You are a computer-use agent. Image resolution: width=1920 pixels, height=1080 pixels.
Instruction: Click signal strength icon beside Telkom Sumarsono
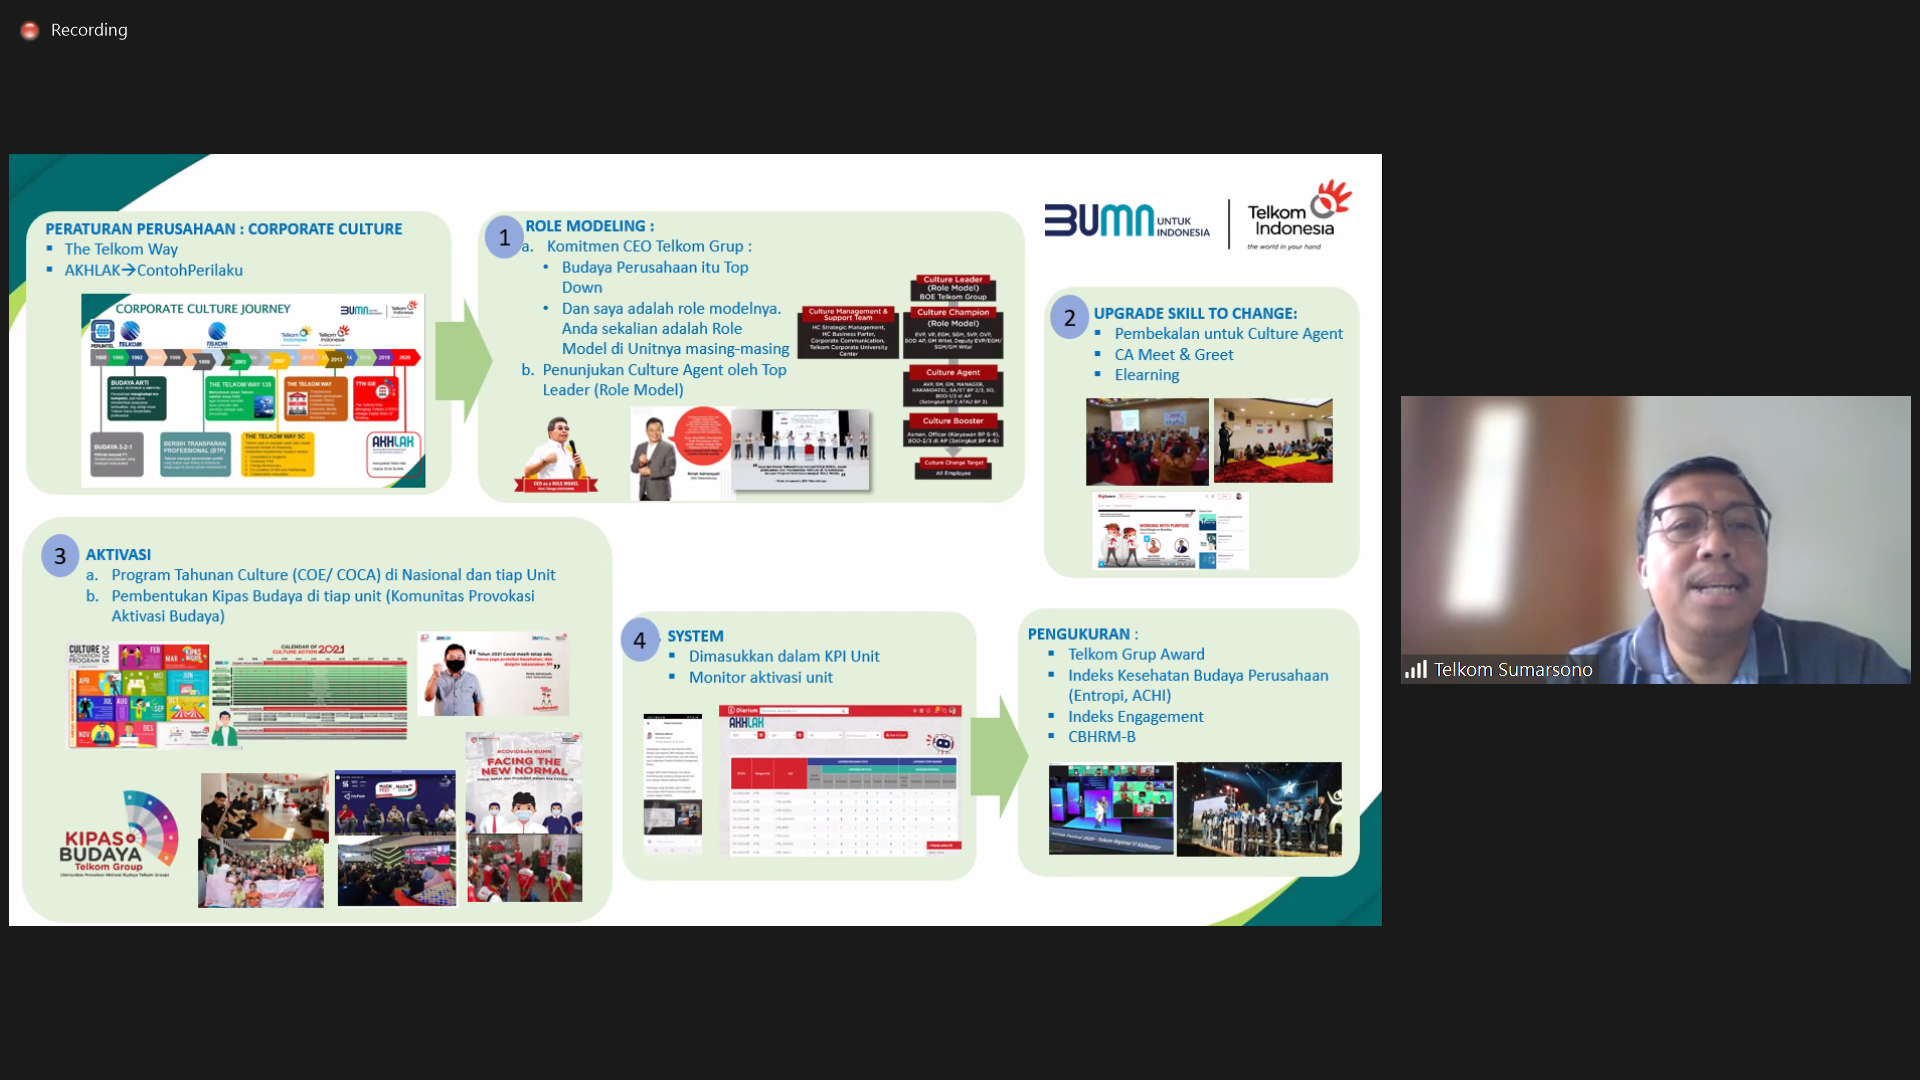(x=1415, y=670)
